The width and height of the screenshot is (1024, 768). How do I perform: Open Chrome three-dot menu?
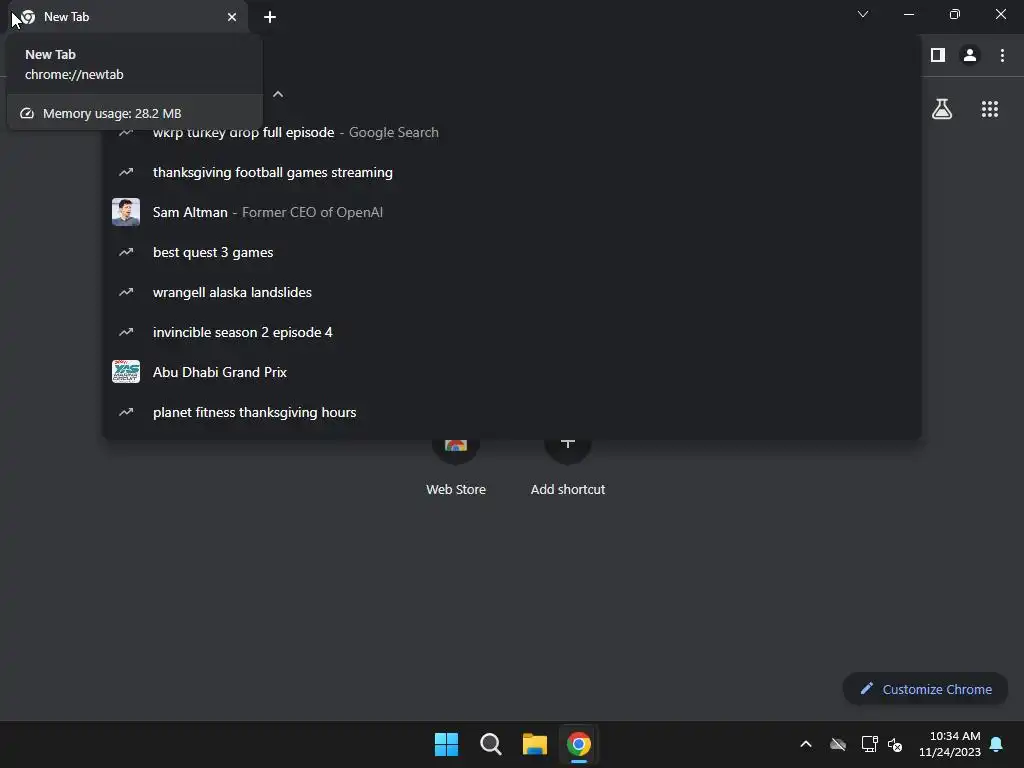click(1002, 56)
